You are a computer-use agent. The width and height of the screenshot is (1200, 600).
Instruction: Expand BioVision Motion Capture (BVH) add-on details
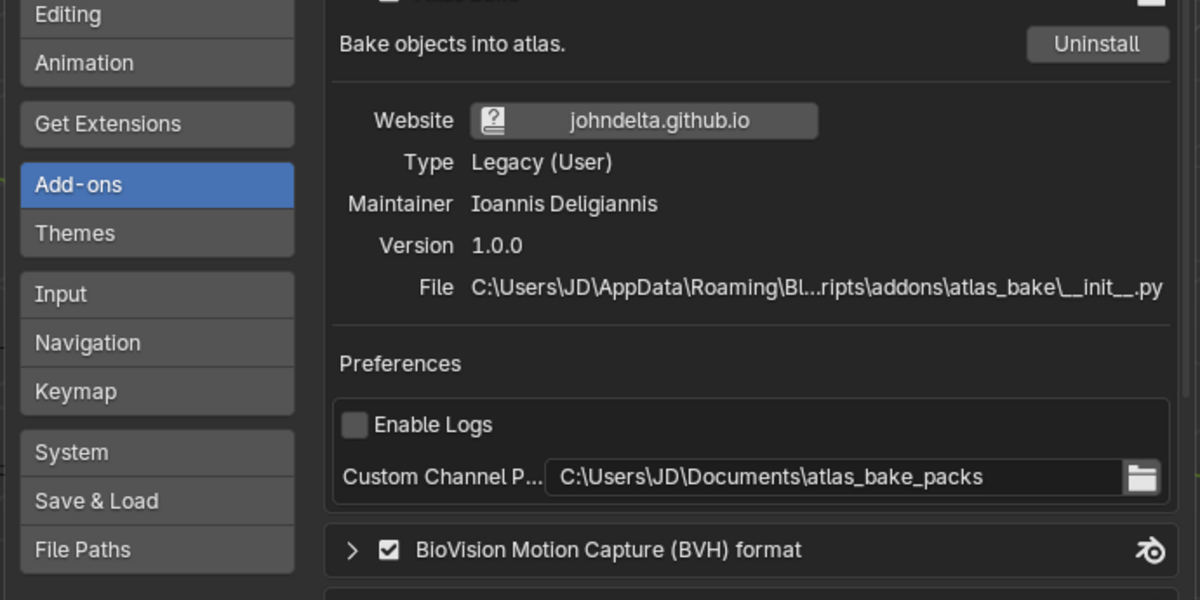point(352,550)
